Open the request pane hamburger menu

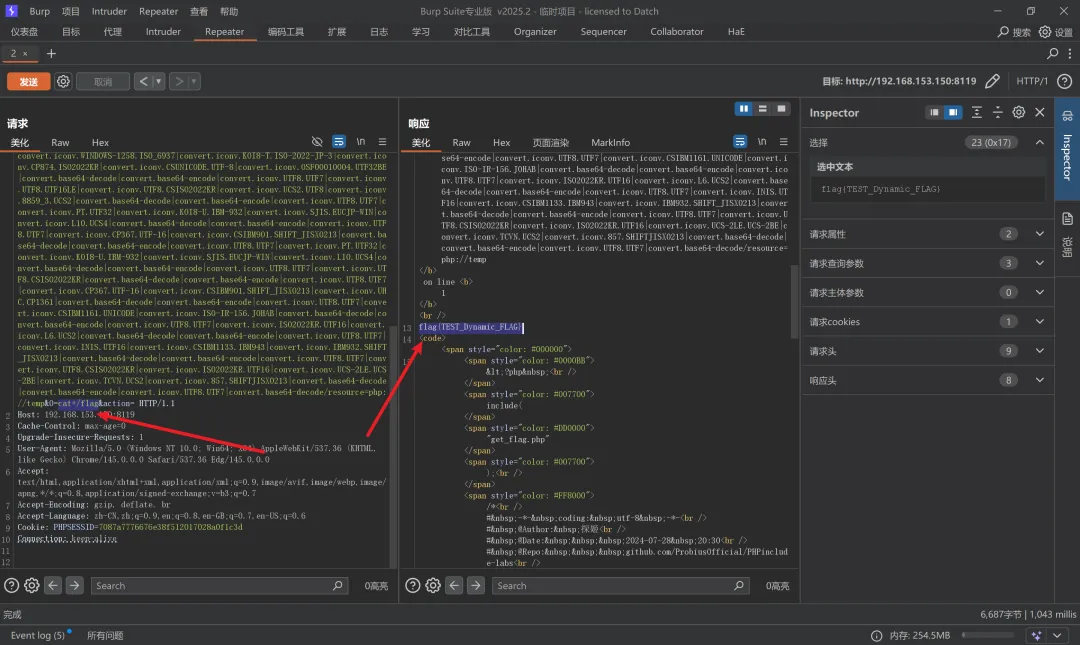pos(382,141)
